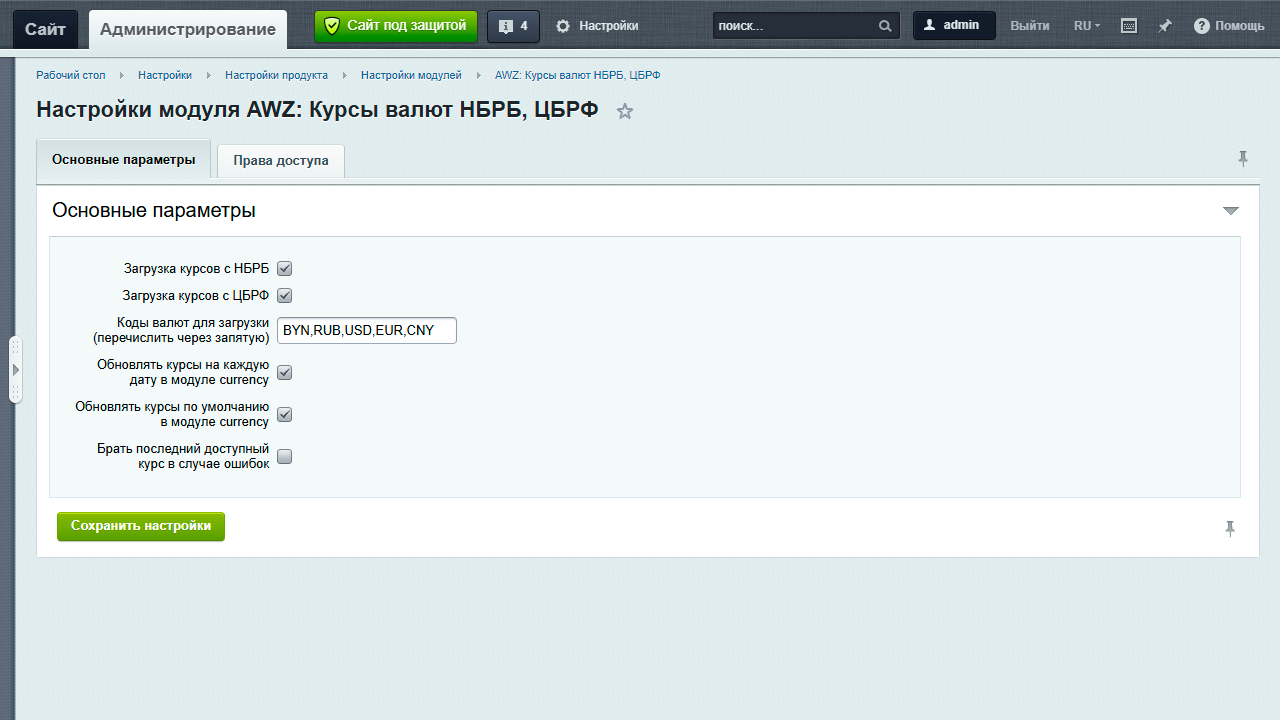The image size is (1280, 720).
Task: Expand the left sidebar menu handle
Action: [x=15, y=370]
